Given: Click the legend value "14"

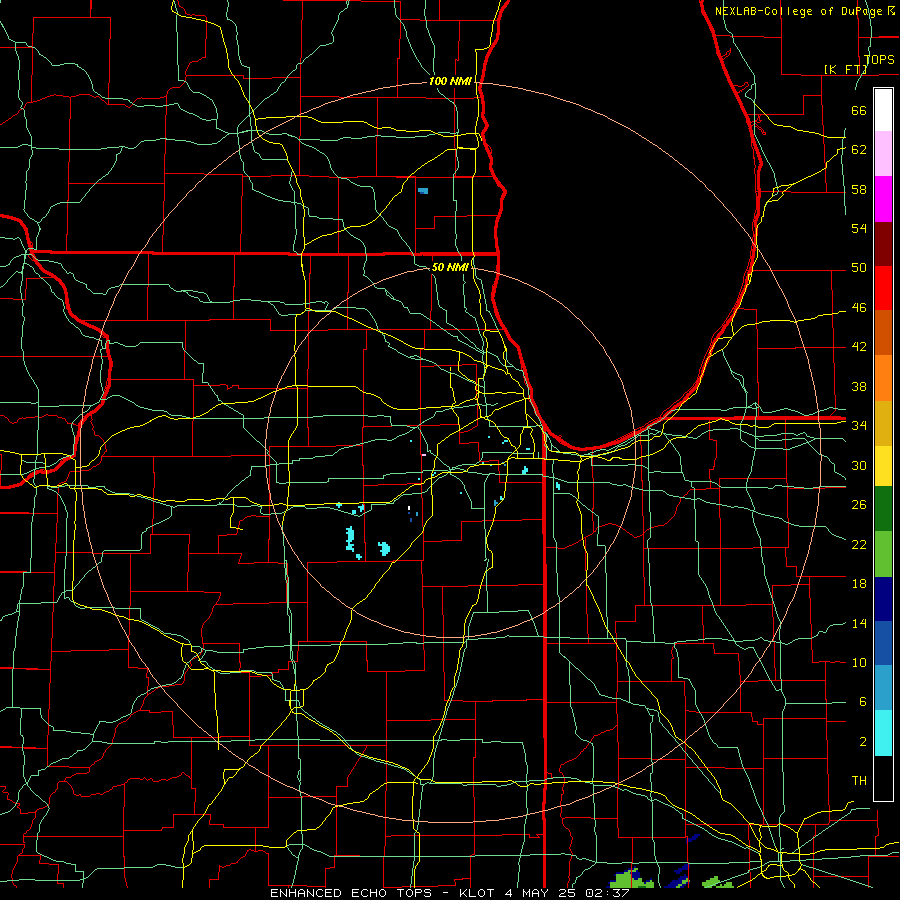Looking at the screenshot, I should (x=859, y=623).
